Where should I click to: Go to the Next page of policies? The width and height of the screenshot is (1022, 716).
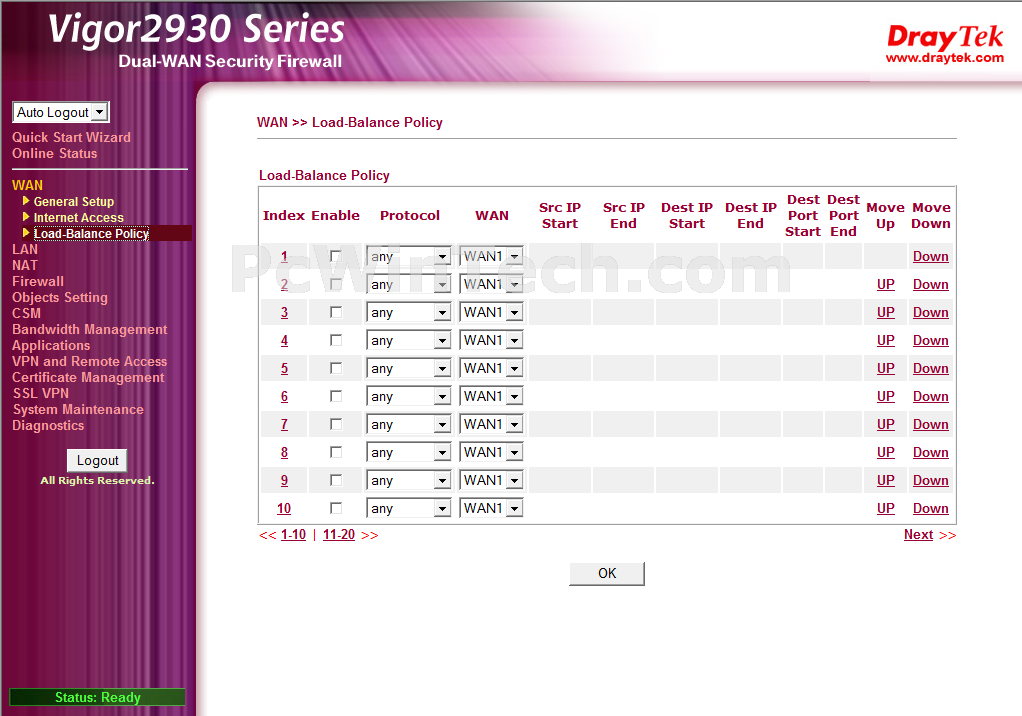pos(918,535)
